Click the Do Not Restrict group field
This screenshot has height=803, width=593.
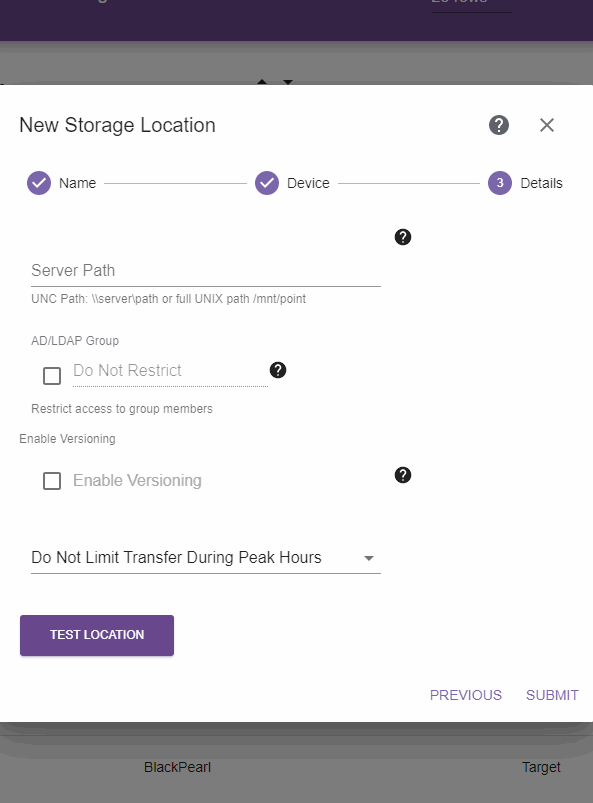tap(171, 371)
